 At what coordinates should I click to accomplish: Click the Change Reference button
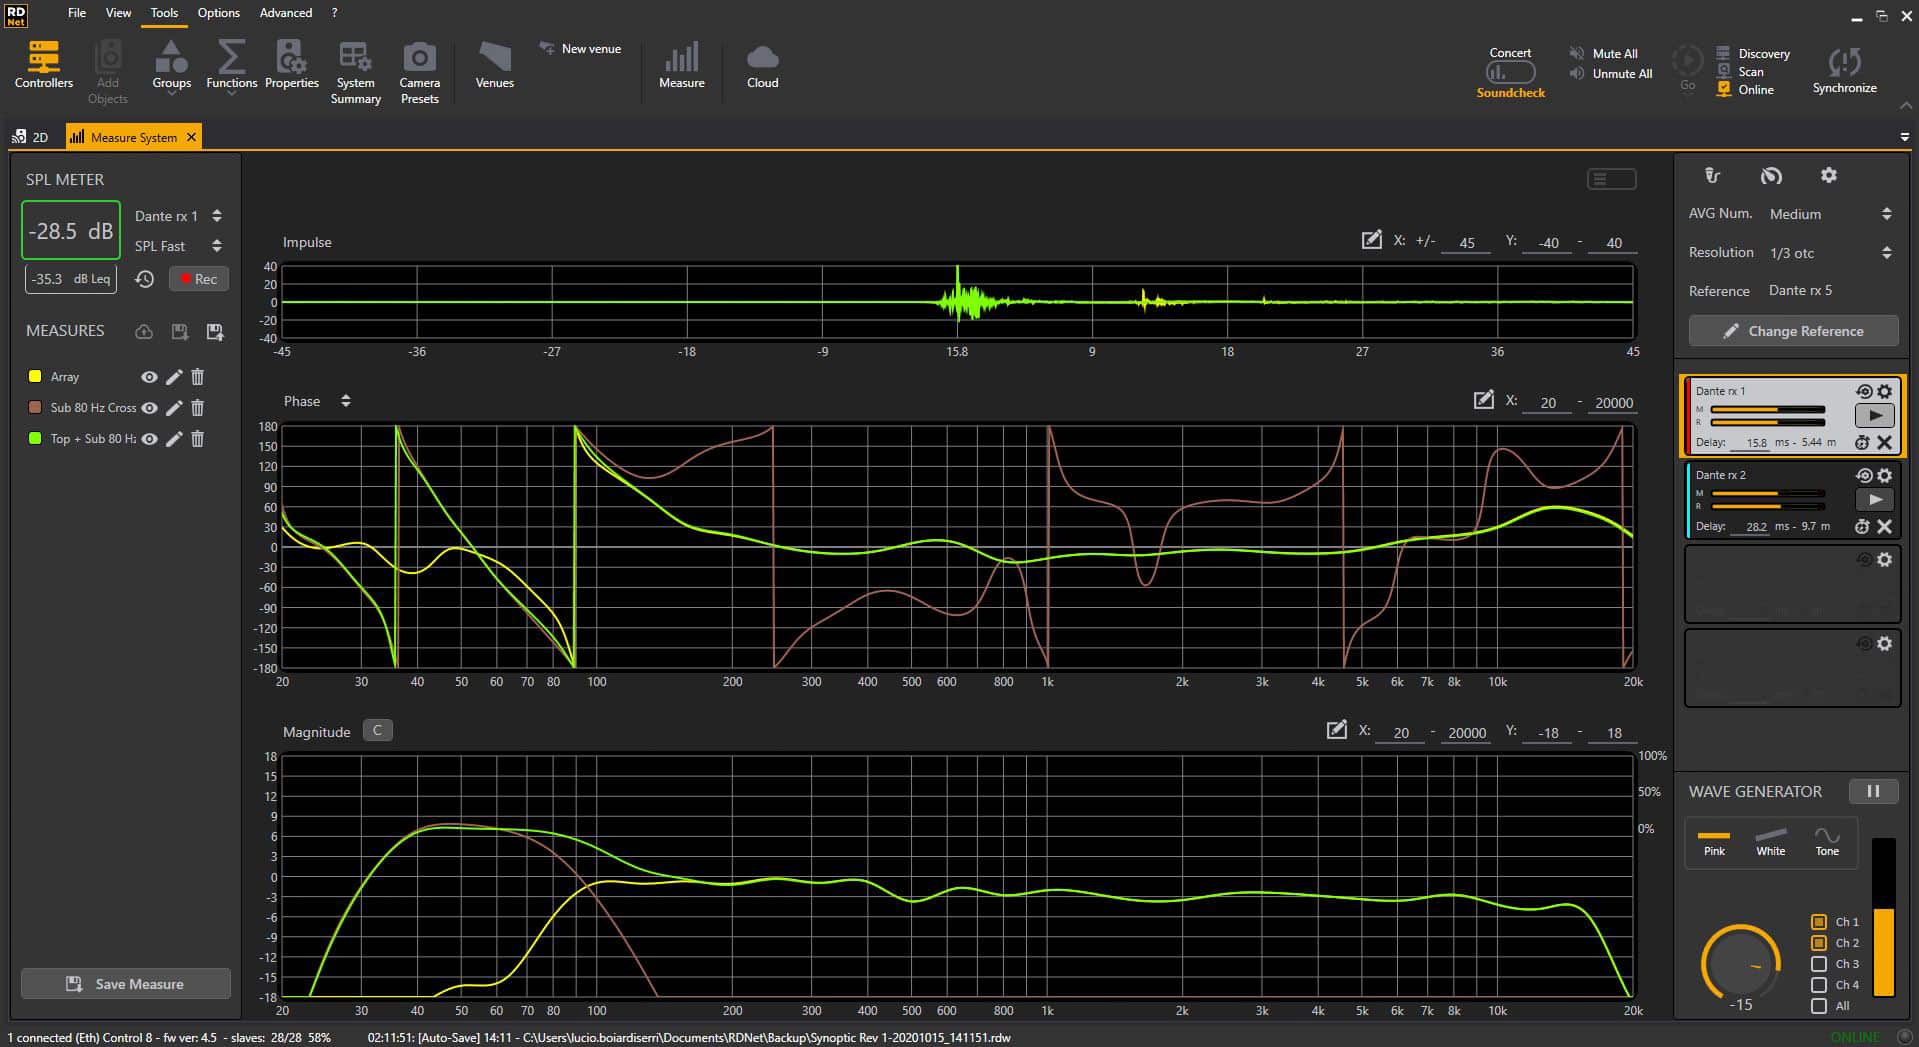pos(1793,331)
